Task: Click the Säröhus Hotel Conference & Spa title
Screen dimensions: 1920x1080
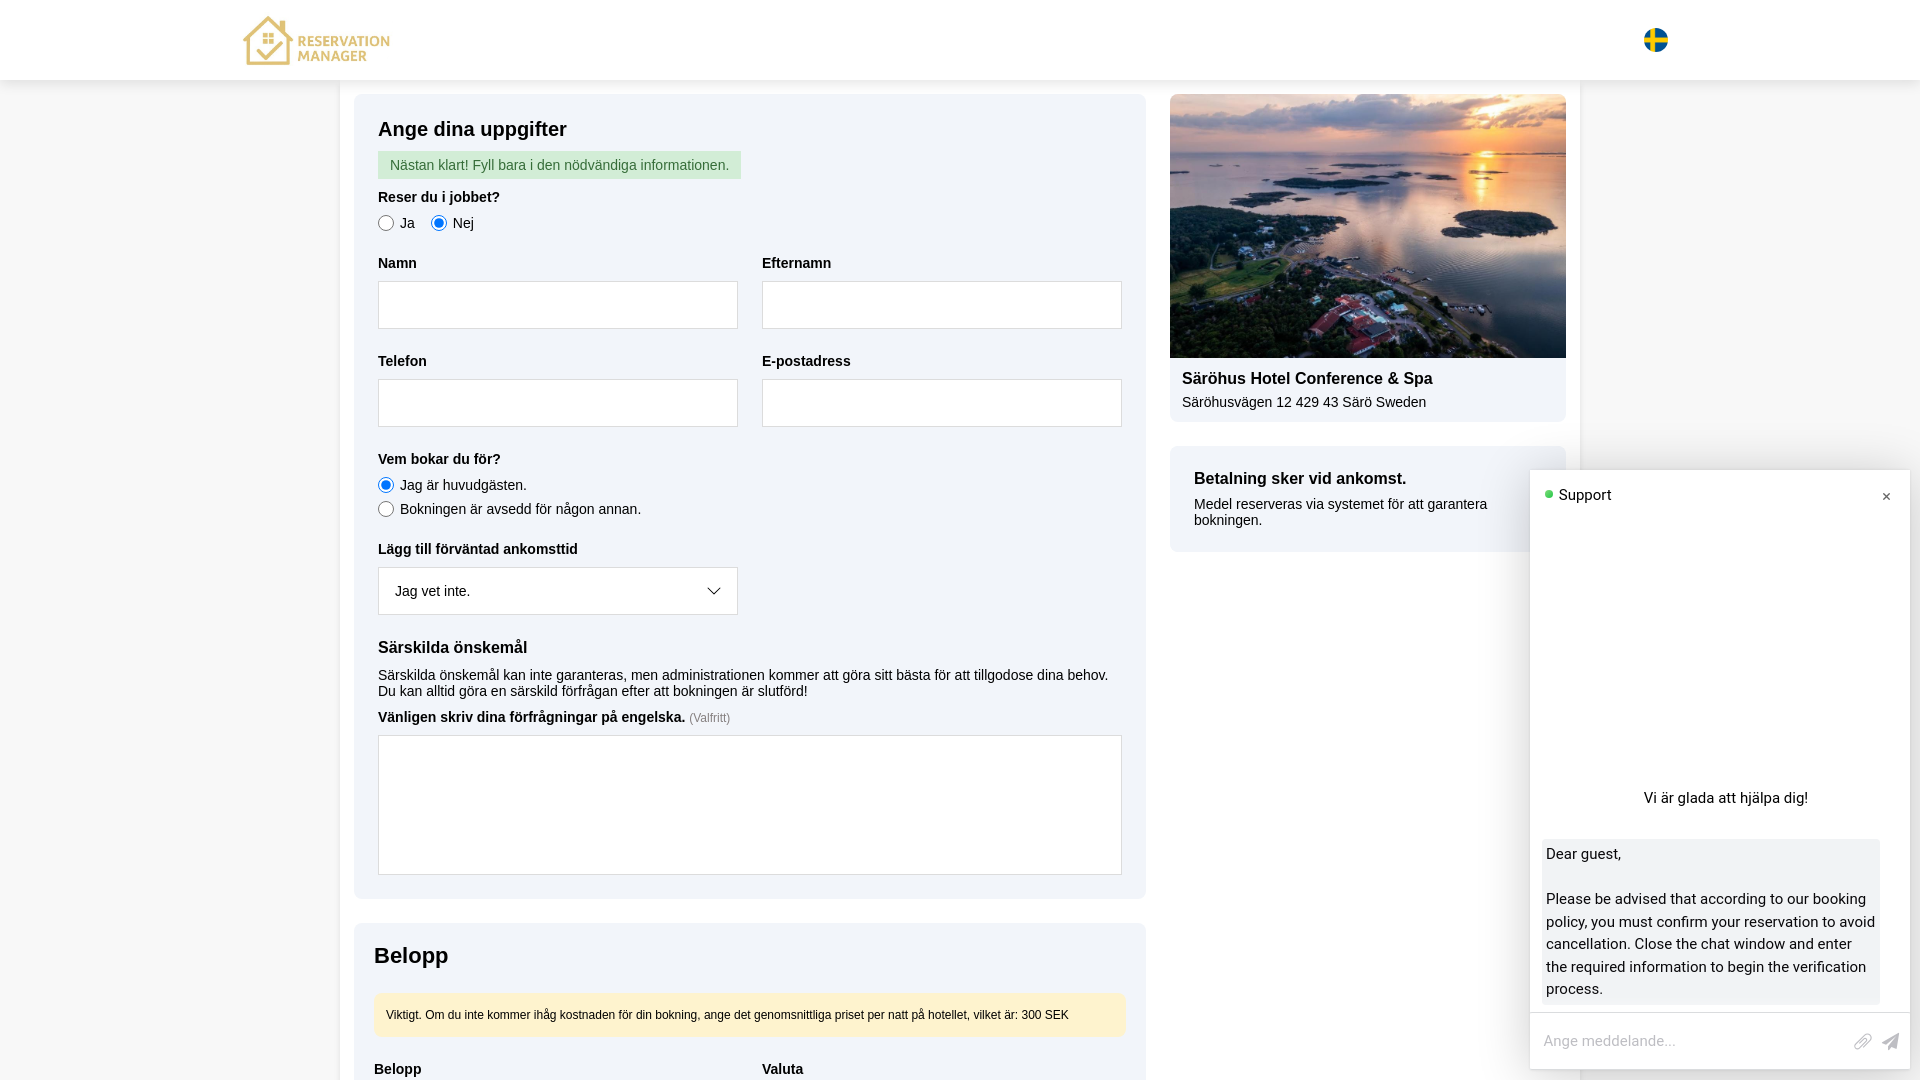Action: coord(1307,379)
